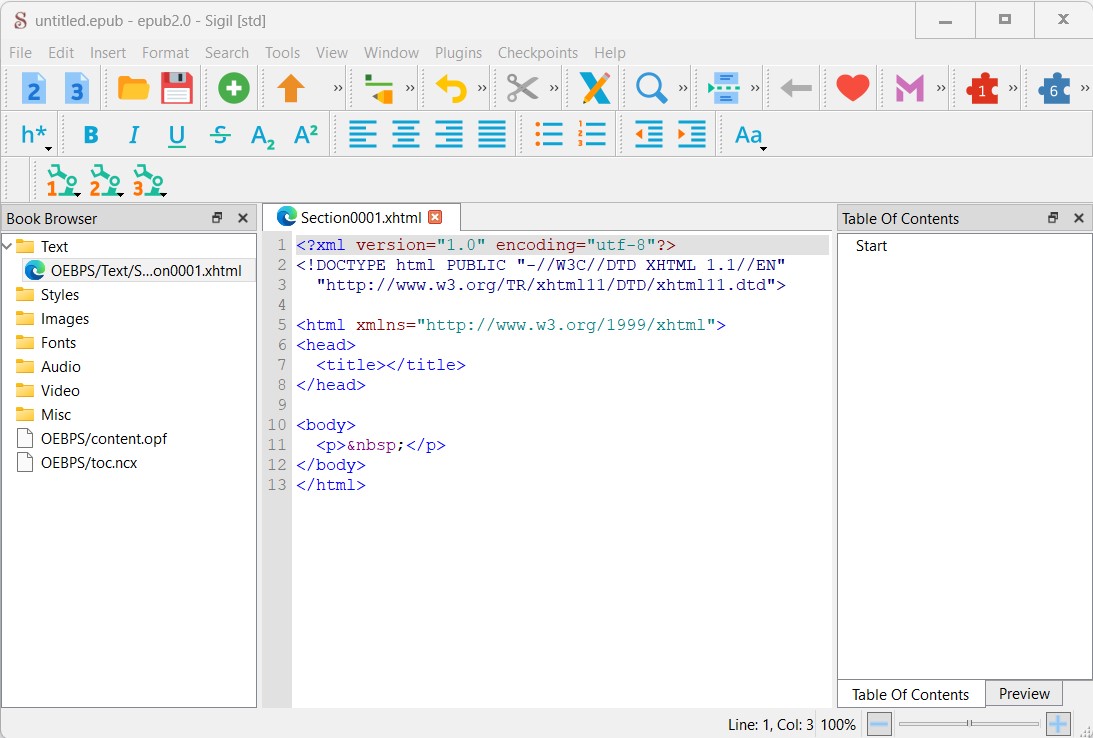Image resolution: width=1093 pixels, height=738 pixels.
Task: Open Find and Replace magnifier icon
Action: [652, 88]
